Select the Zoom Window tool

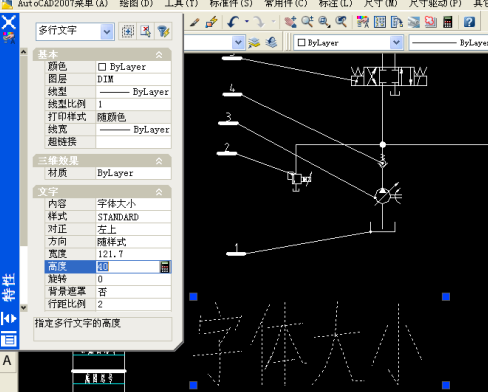[324, 22]
